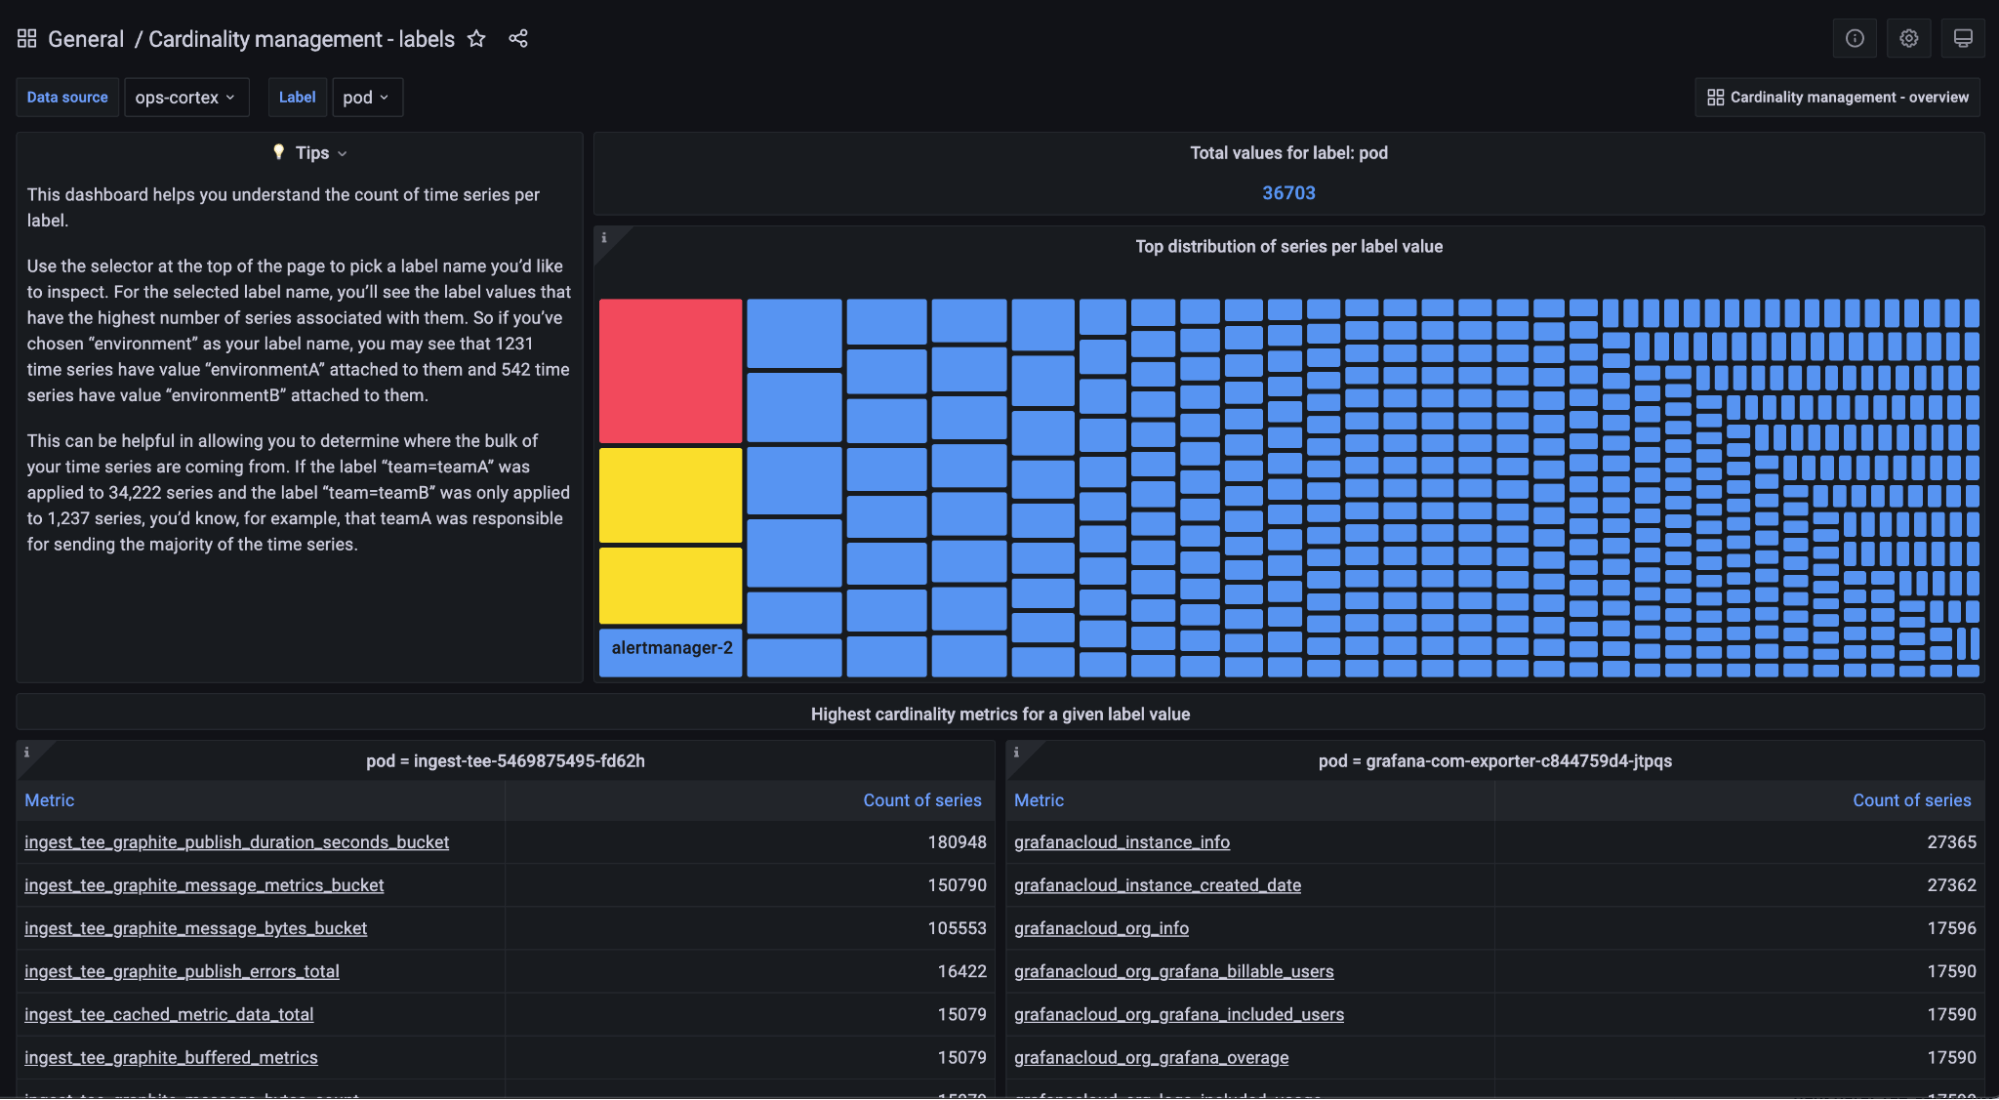Select the red alertmanager treemap cell
This screenshot has width=1999, height=1100.
point(669,370)
